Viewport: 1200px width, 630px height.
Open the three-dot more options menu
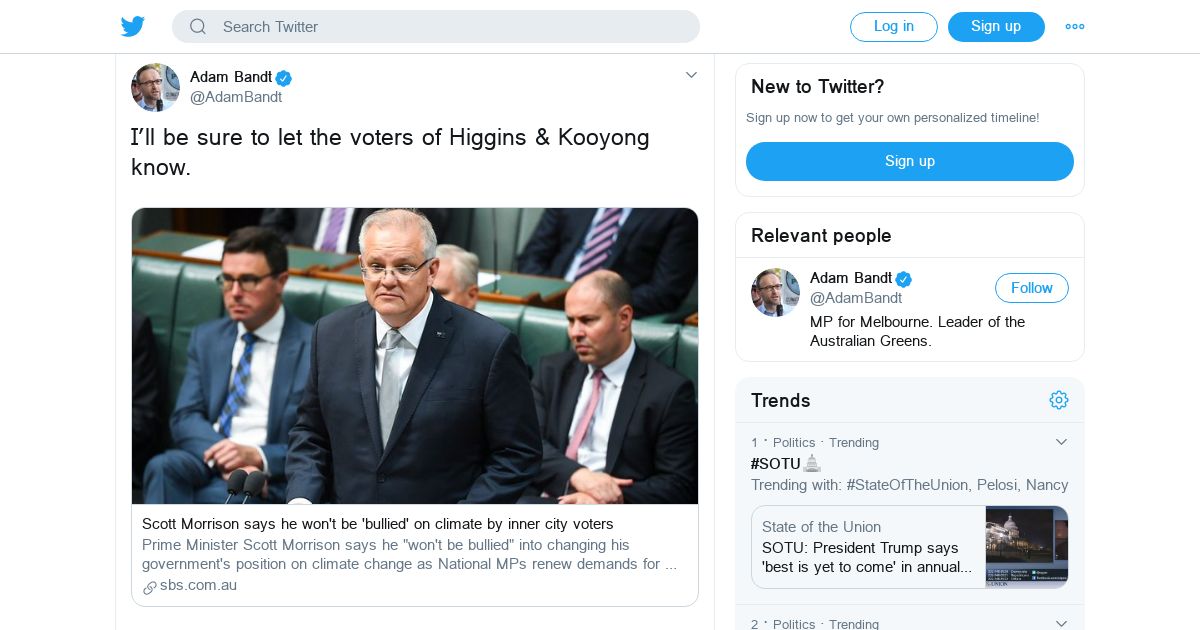coord(1075,27)
